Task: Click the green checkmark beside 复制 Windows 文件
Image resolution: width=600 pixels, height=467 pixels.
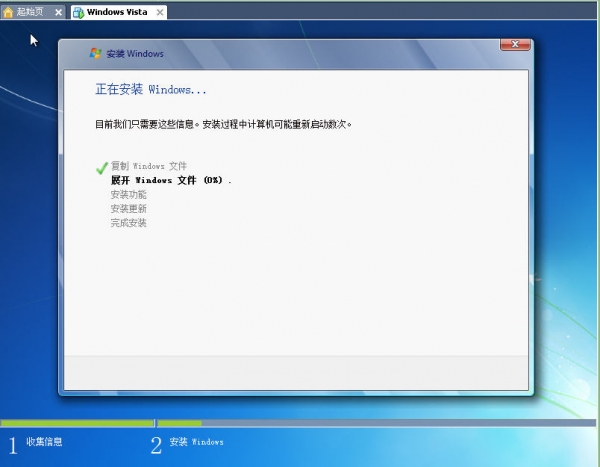Action: coord(102,168)
